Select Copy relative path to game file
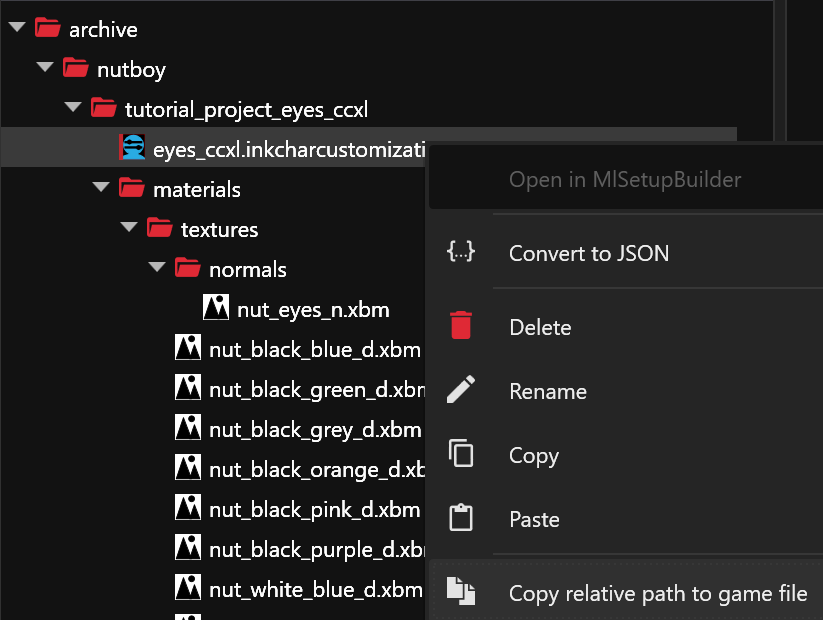Screen dimensions: 823x620 click(657, 593)
